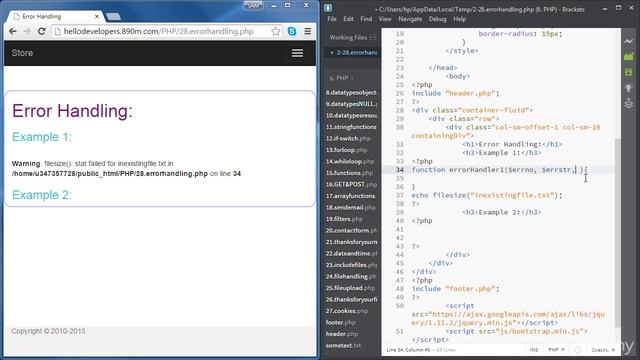Click the Working Files header
Image resolution: width=640 pixels, height=360 pixels.
(x=348, y=37)
